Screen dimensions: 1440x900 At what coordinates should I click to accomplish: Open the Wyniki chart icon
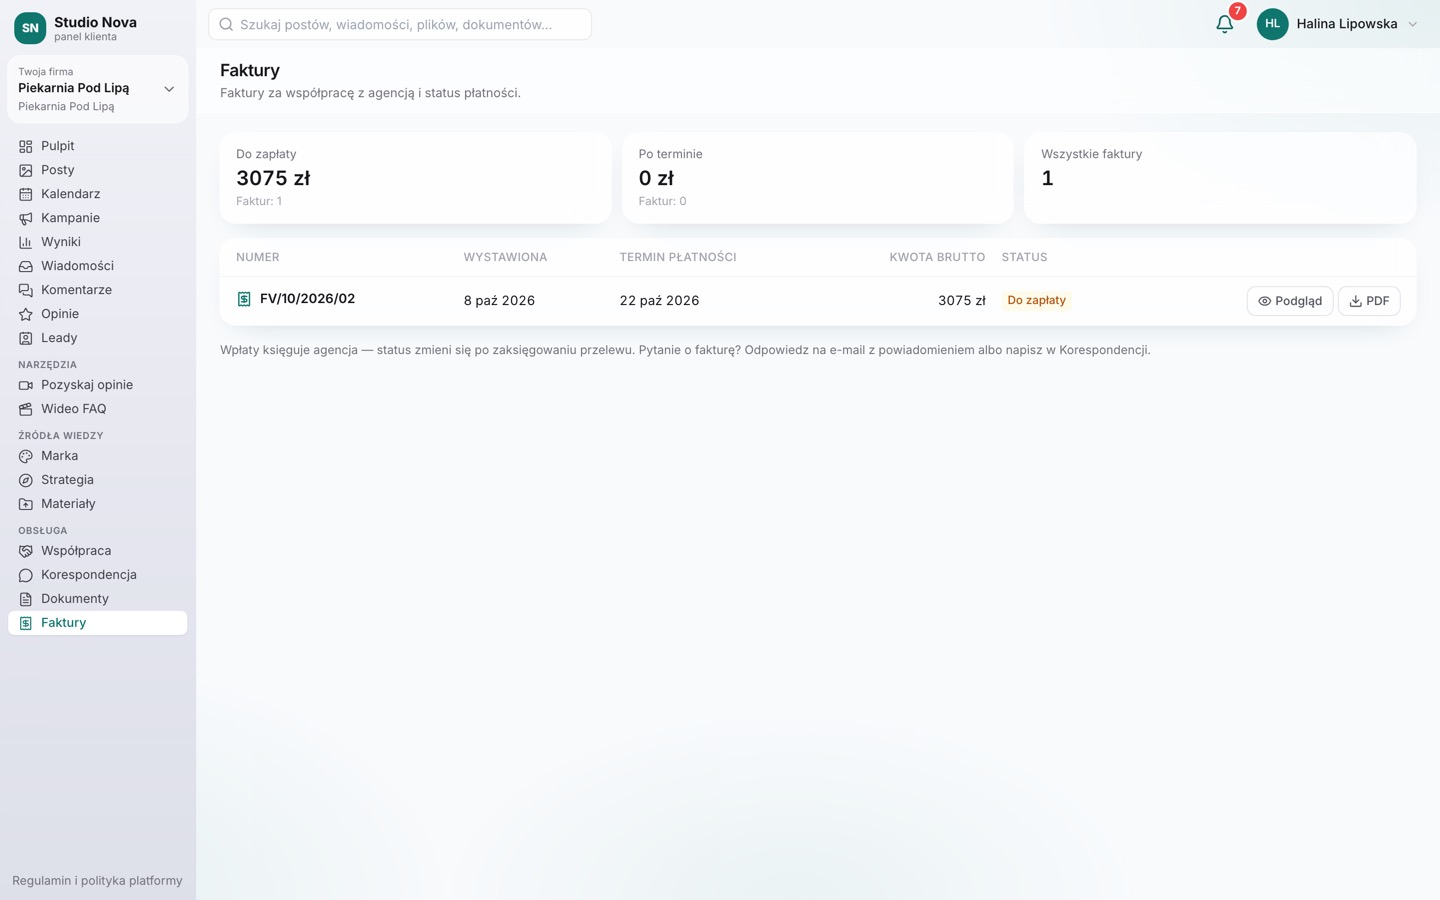26,242
